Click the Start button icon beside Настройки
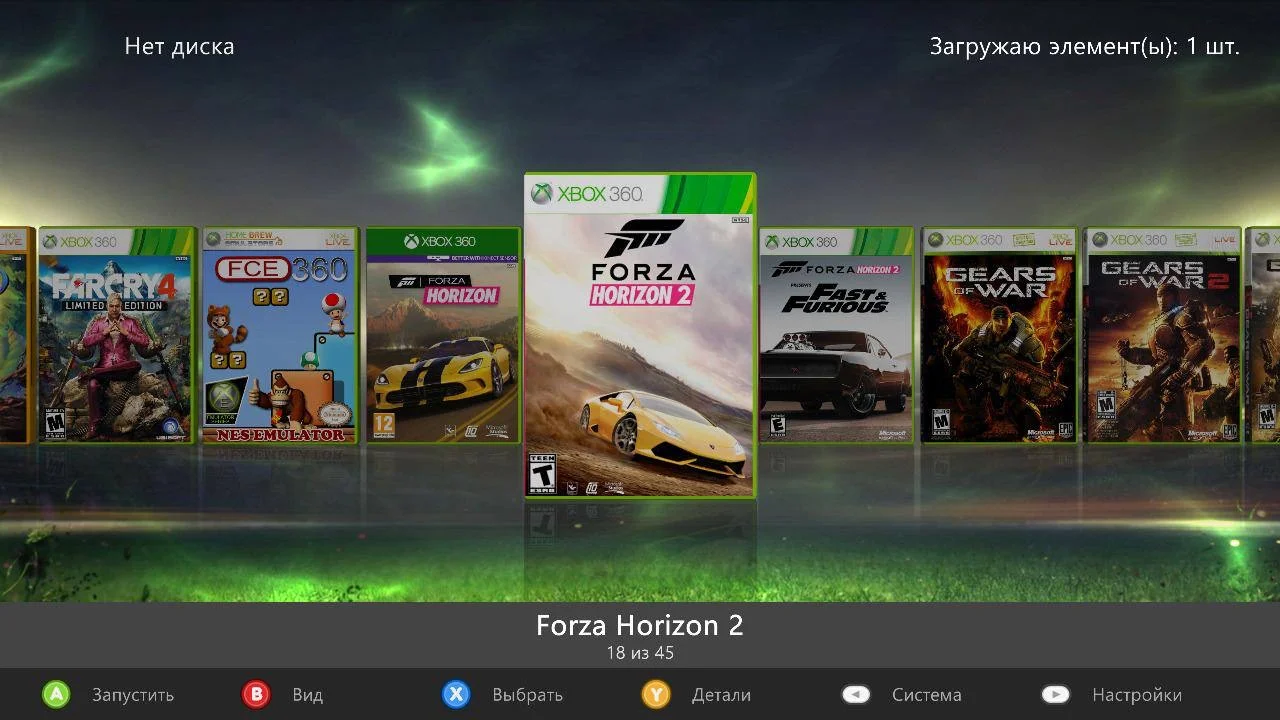 pyautogui.click(x=1056, y=694)
